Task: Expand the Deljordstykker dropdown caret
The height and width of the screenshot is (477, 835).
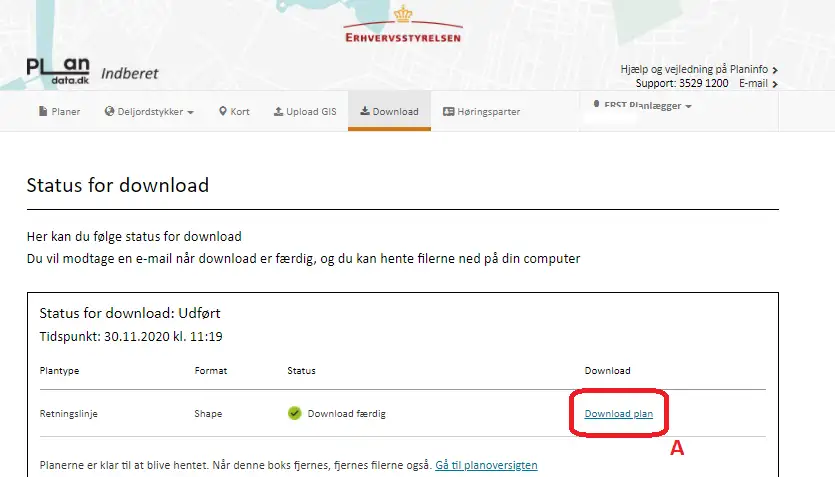Action: pyautogui.click(x=190, y=112)
